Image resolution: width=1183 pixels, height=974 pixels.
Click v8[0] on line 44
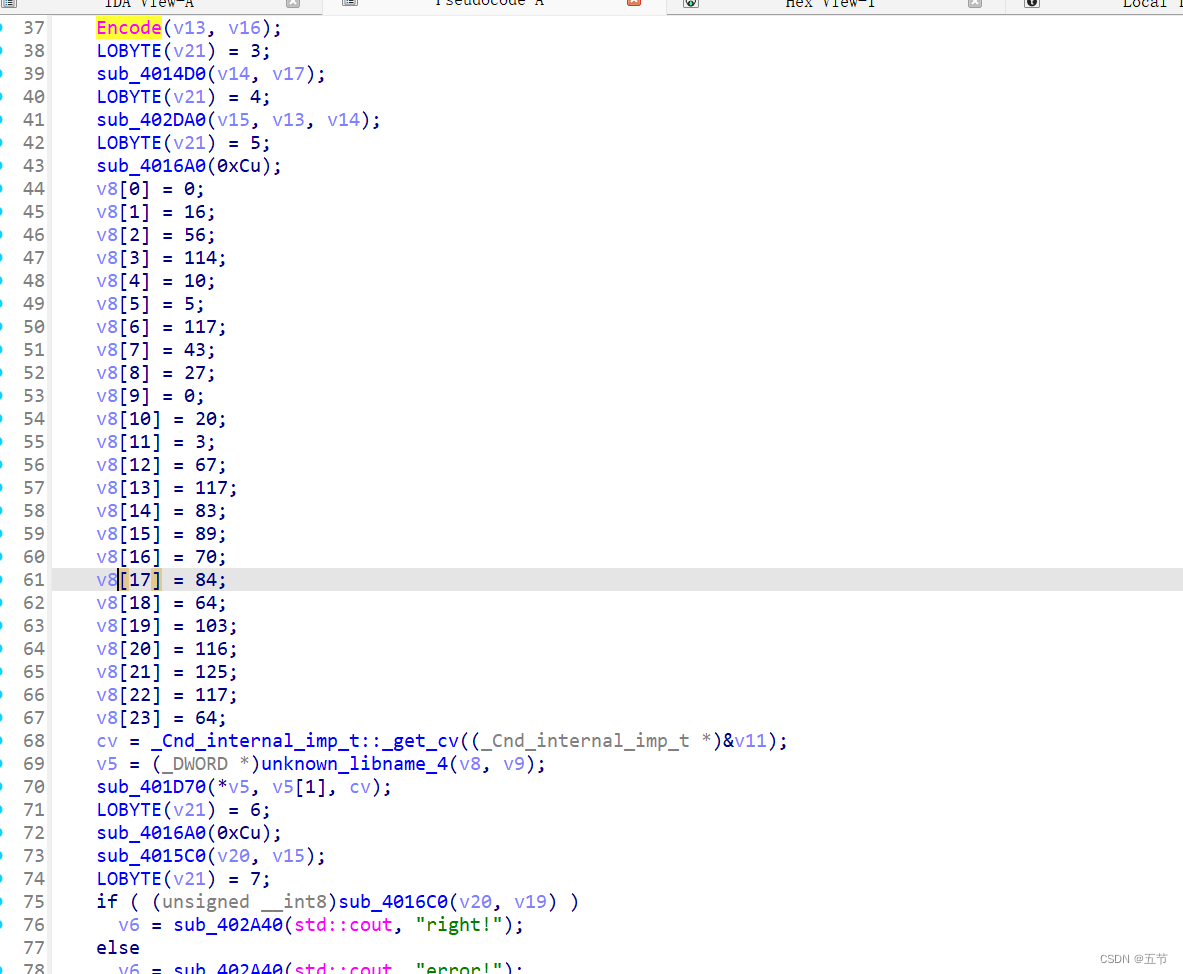click(124, 189)
